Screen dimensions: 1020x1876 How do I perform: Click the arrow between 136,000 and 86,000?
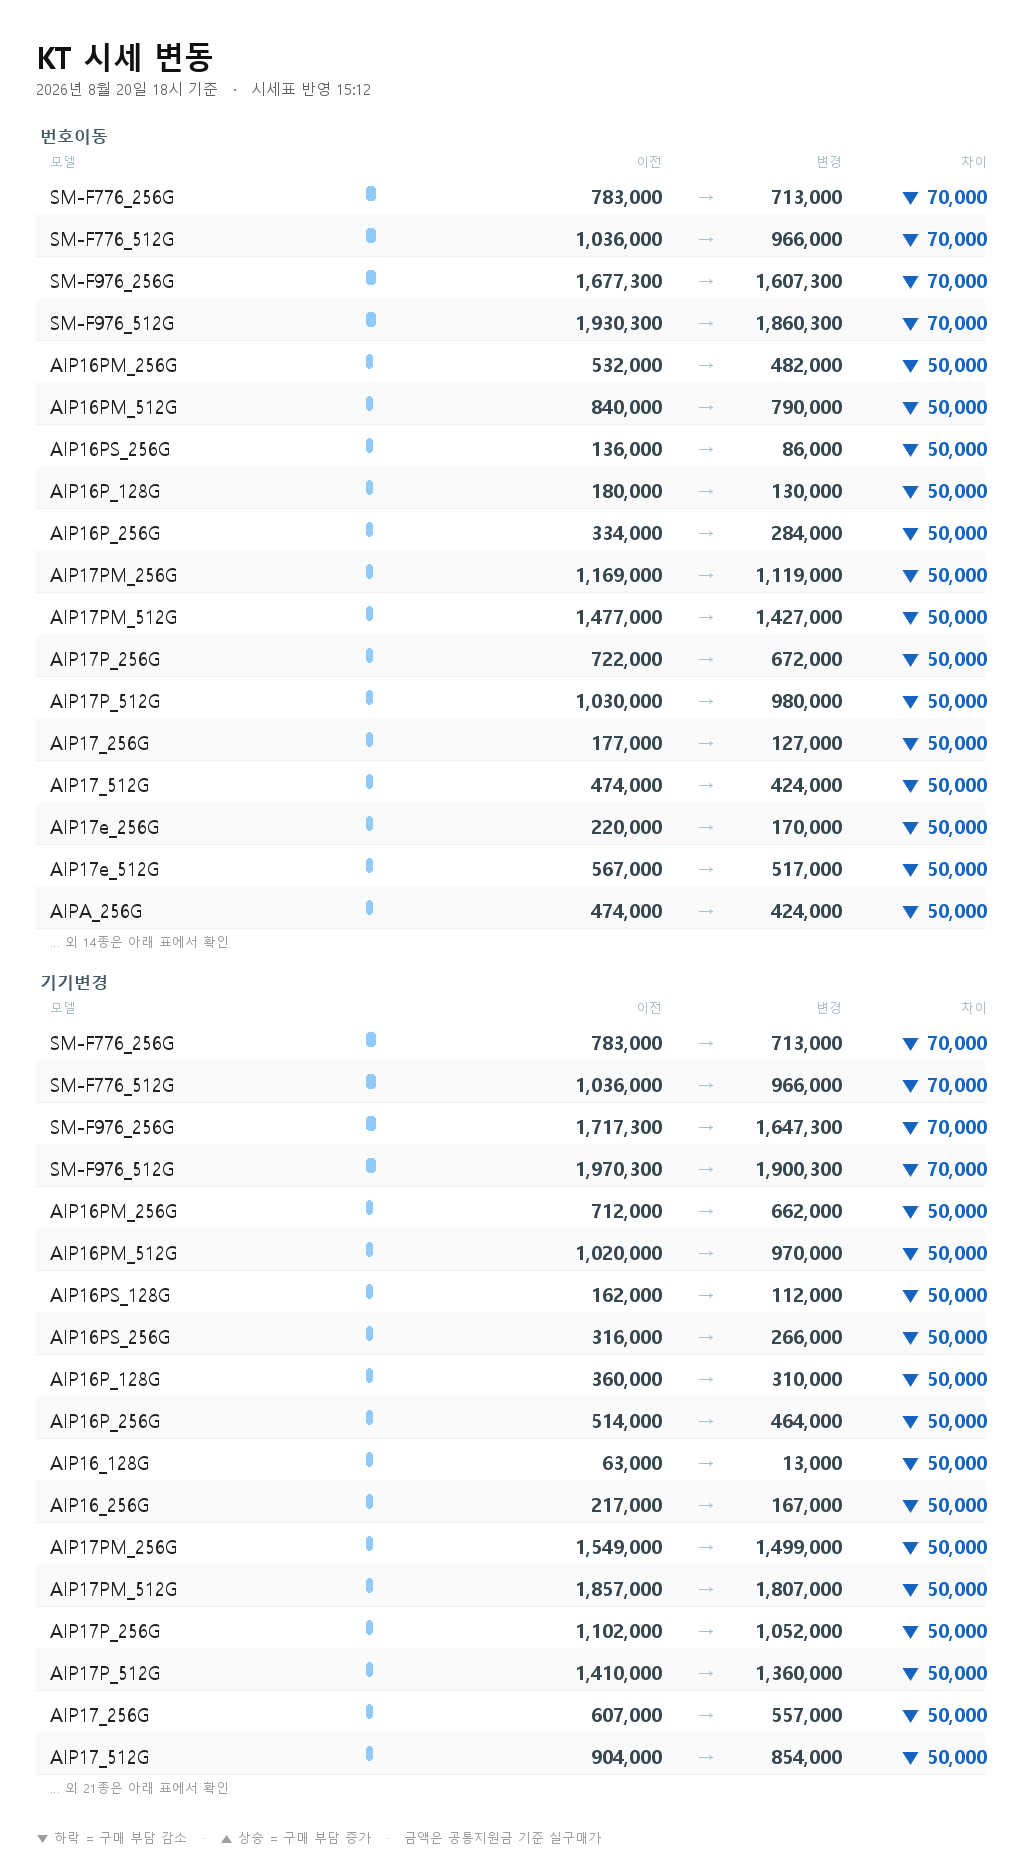click(x=706, y=450)
